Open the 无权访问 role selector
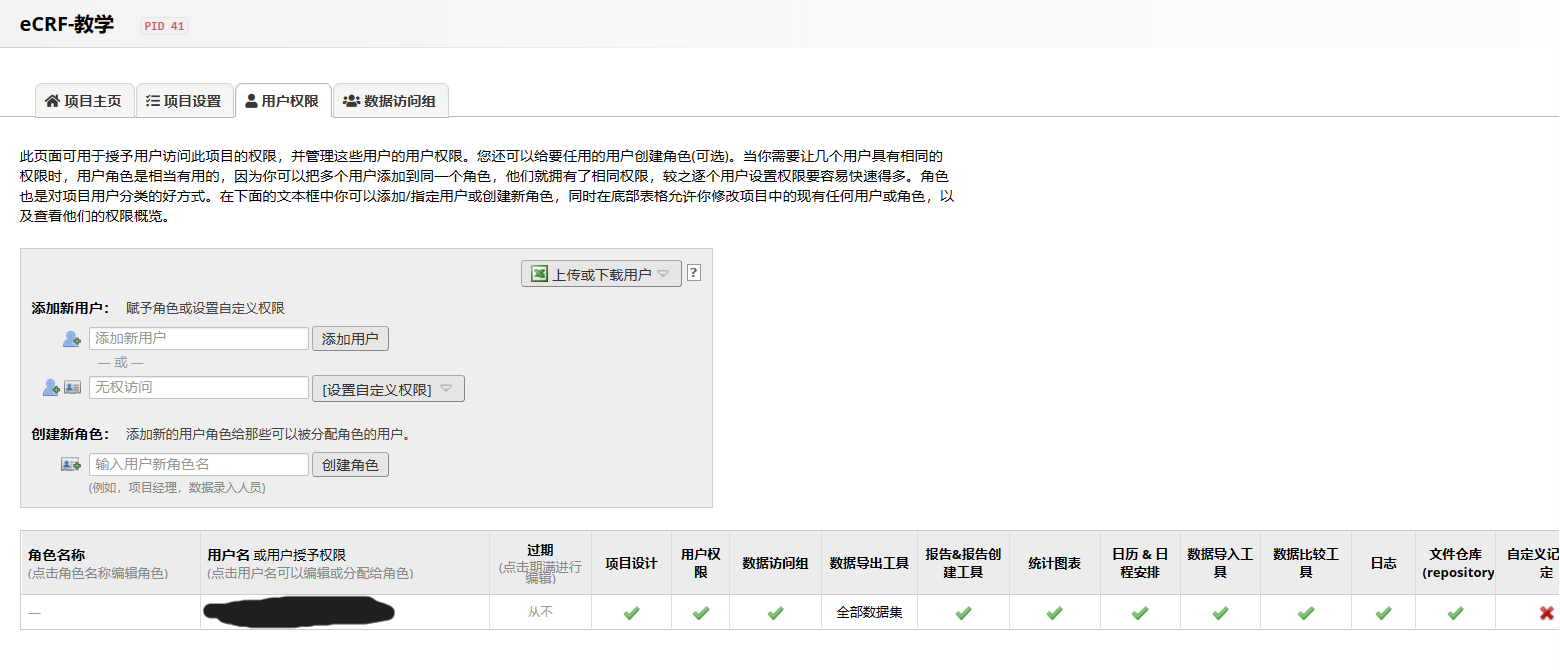 pos(197,387)
